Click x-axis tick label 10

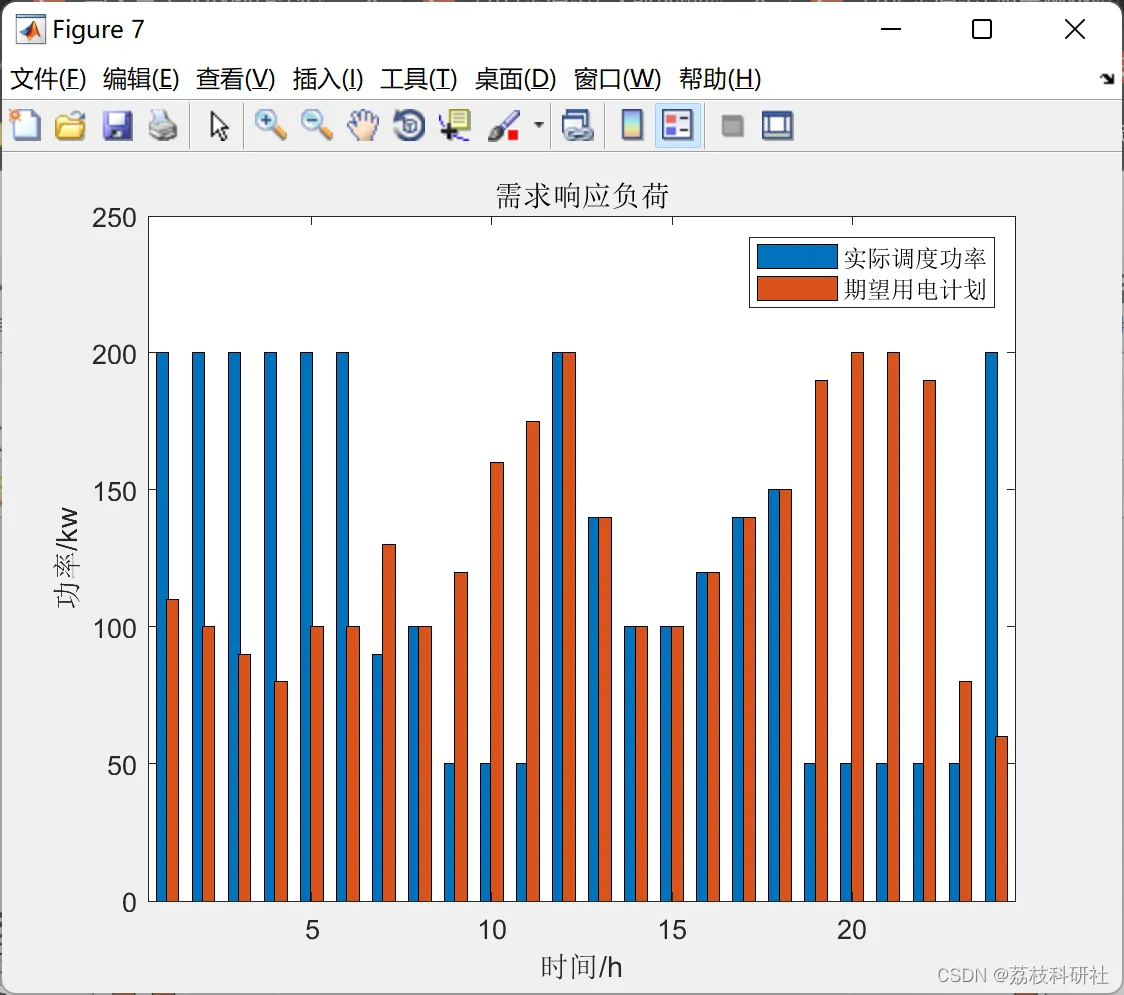point(492,930)
